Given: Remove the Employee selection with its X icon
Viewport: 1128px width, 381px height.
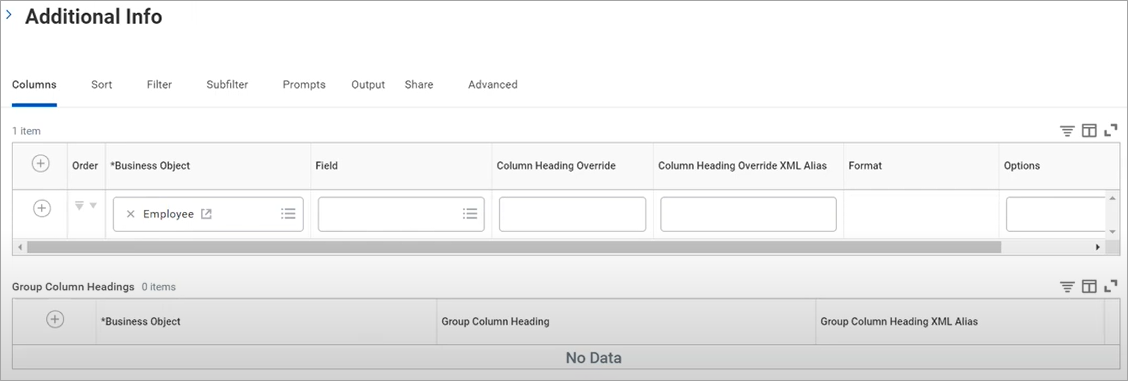Looking at the screenshot, I should click(130, 214).
